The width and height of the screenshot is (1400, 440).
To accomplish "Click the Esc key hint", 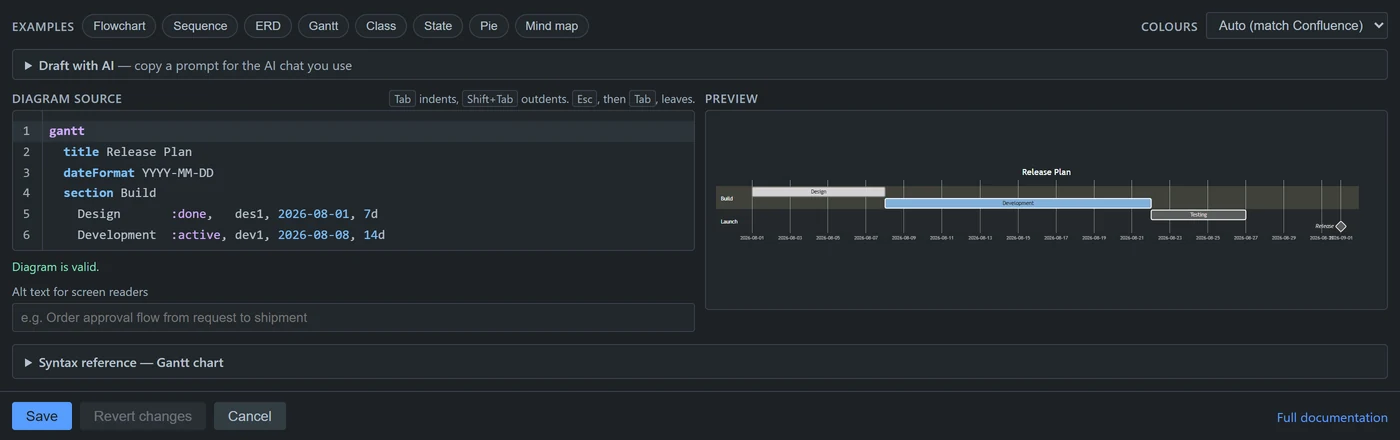I will click(x=584, y=99).
